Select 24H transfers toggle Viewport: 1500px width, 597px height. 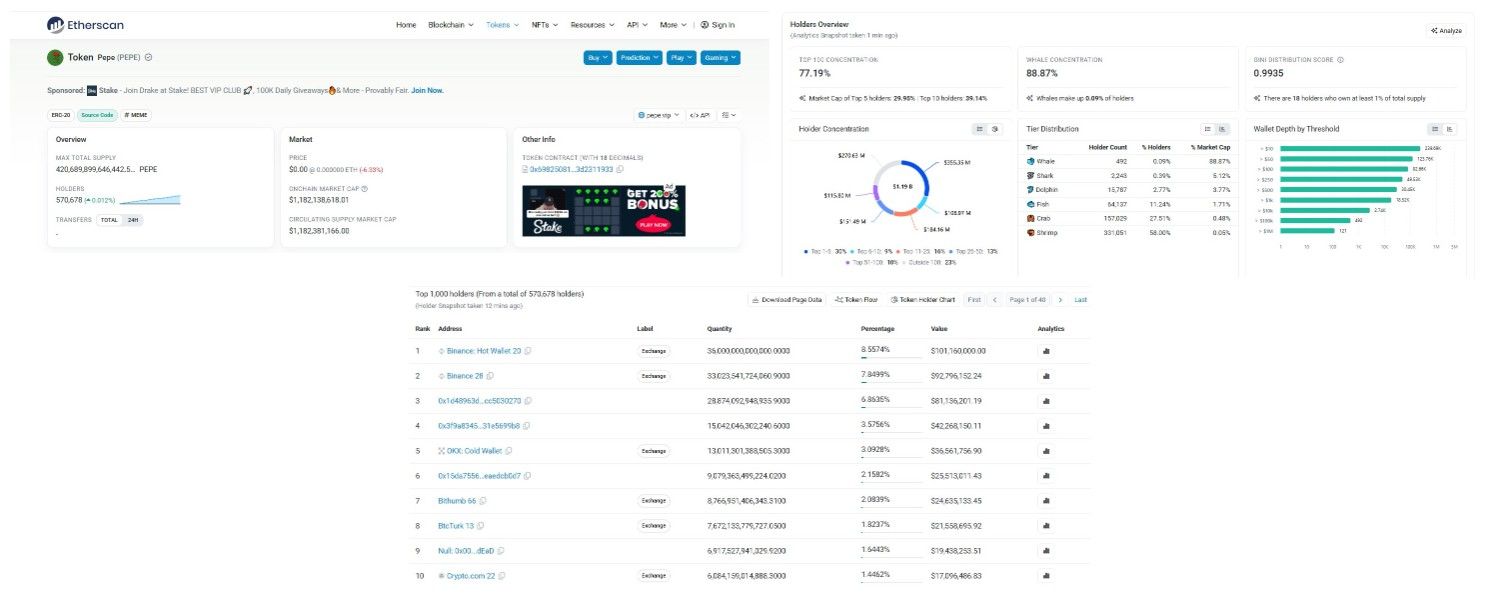133,220
